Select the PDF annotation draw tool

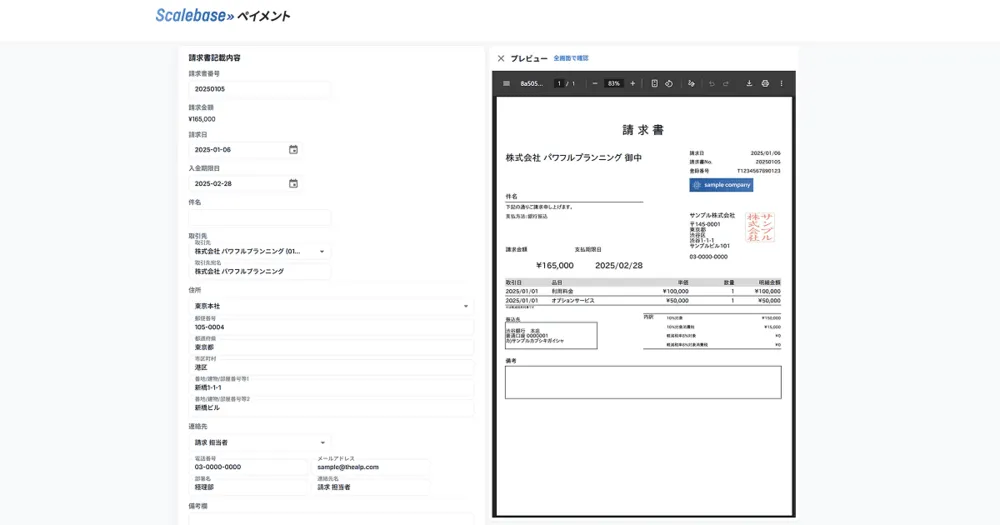pos(691,83)
